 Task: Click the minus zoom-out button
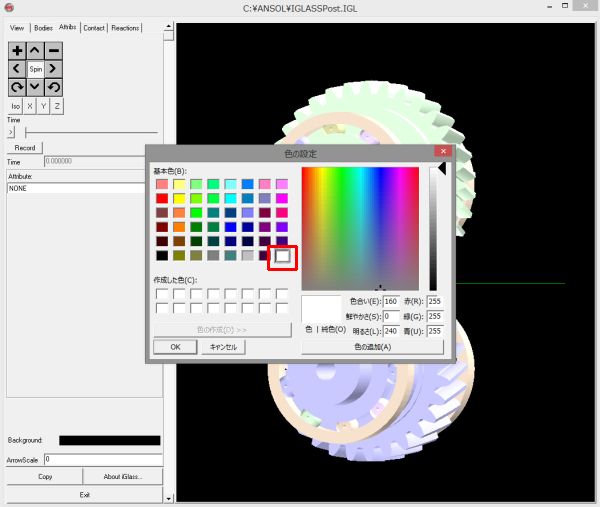[54, 50]
